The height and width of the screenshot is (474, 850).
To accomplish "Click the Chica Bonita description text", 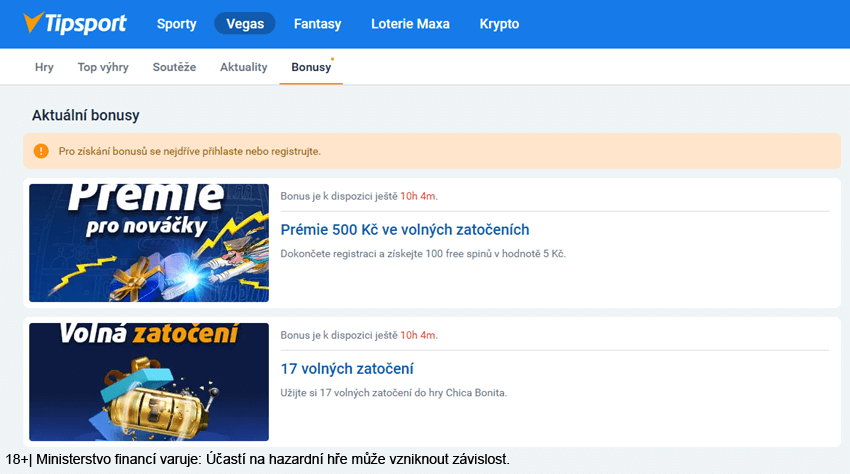I will coord(394,393).
